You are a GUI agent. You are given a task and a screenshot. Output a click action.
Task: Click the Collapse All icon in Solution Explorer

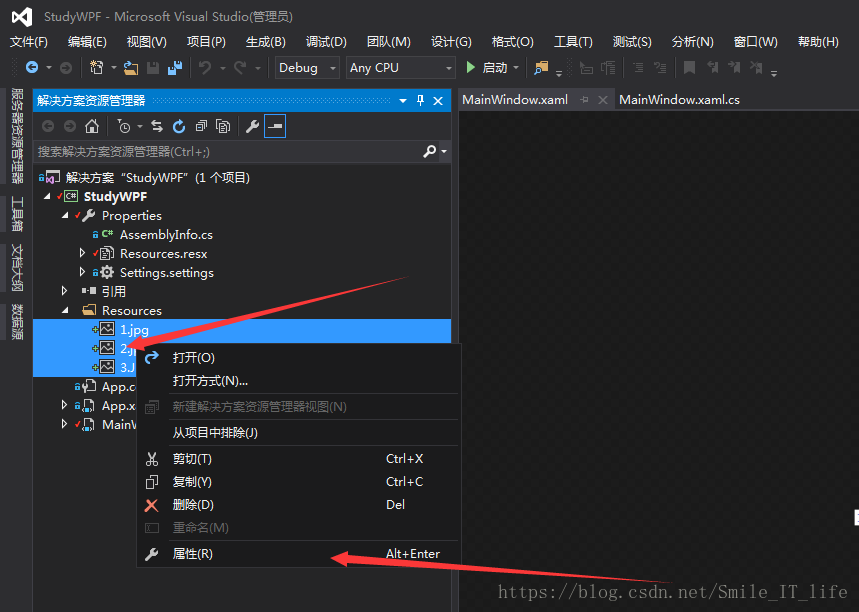coord(201,127)
